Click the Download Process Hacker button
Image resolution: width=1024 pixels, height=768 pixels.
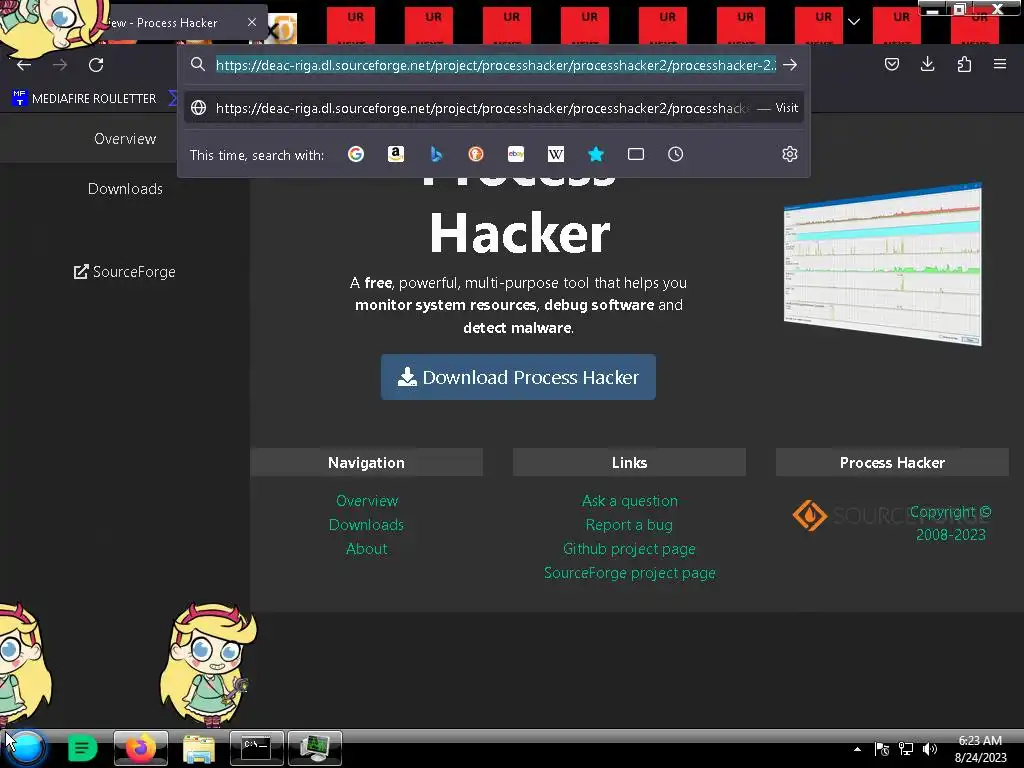pos(518,377)
